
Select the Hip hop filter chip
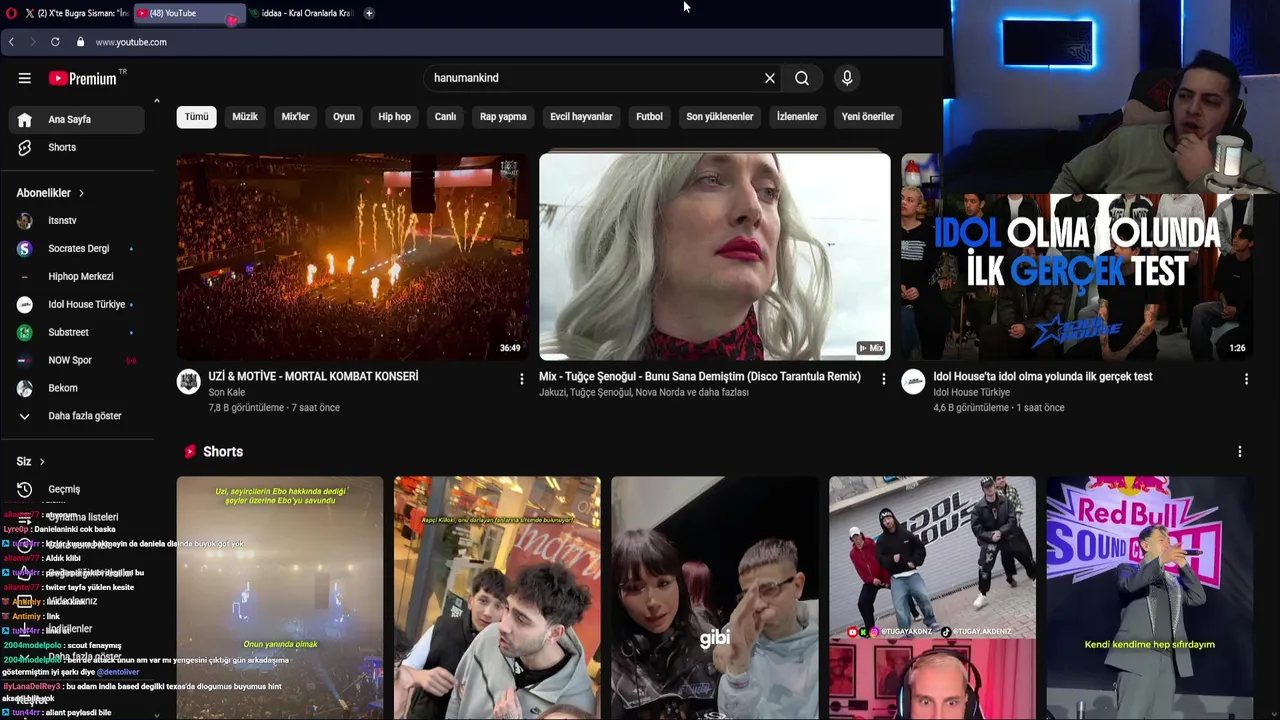394,117
